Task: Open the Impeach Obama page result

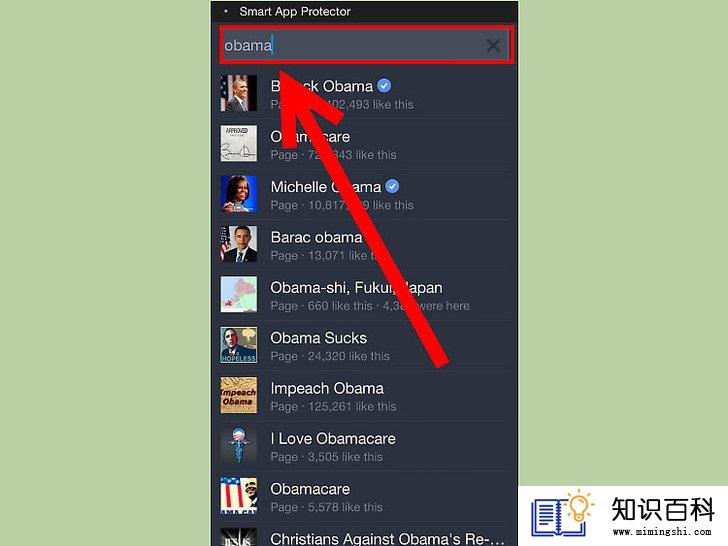Action: [x=366, y=396]
